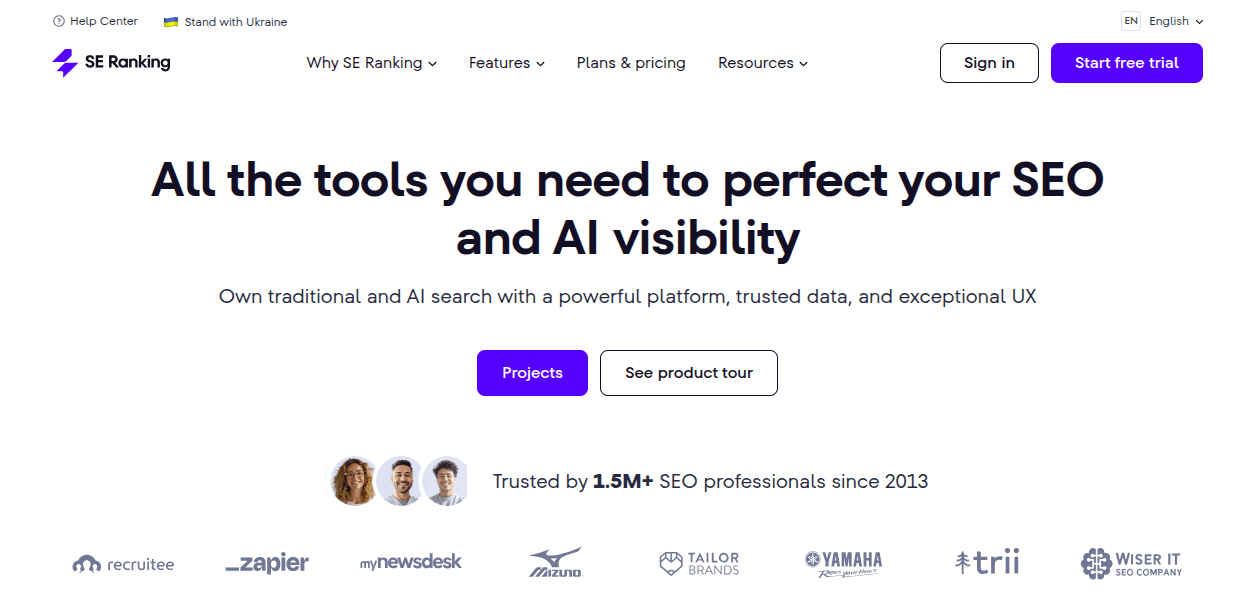The image size is (1254, 606).
Task: Open the English language selector
Action: 1175,21
